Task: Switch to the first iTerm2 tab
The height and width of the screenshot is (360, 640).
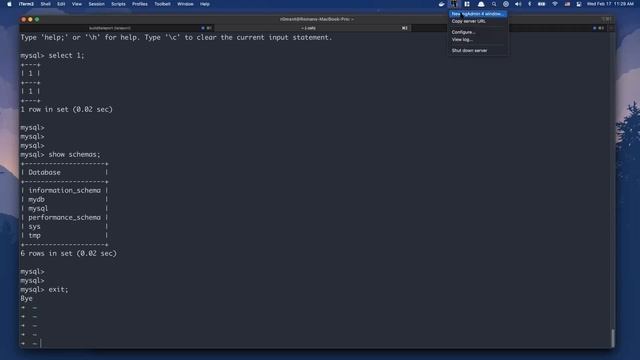Action: pyautogui.click(x=116, y=28)
